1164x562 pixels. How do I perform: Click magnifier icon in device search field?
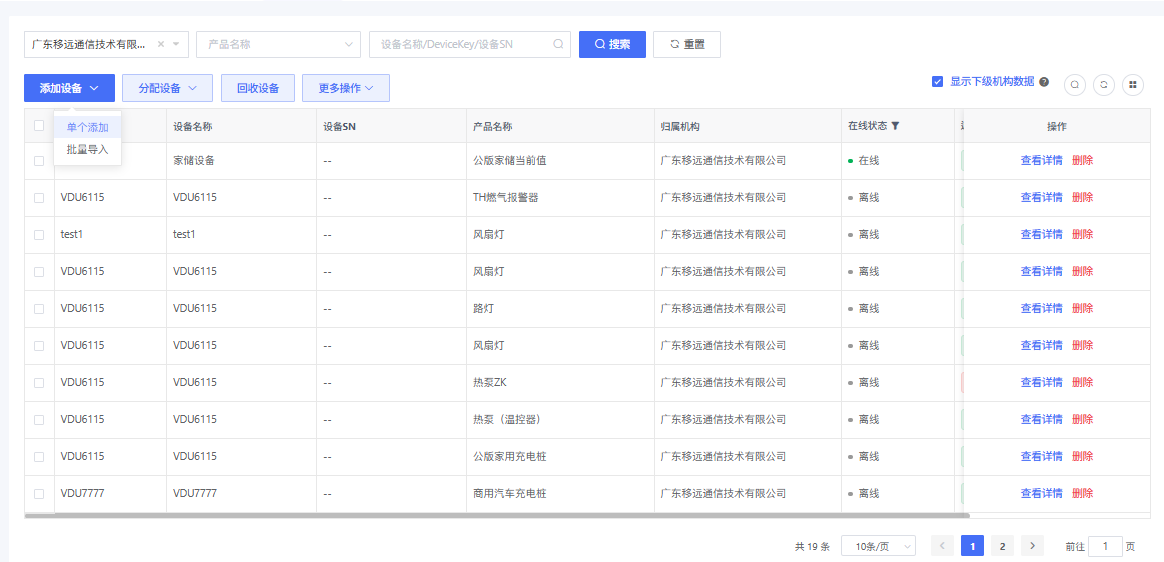[558, 44]
